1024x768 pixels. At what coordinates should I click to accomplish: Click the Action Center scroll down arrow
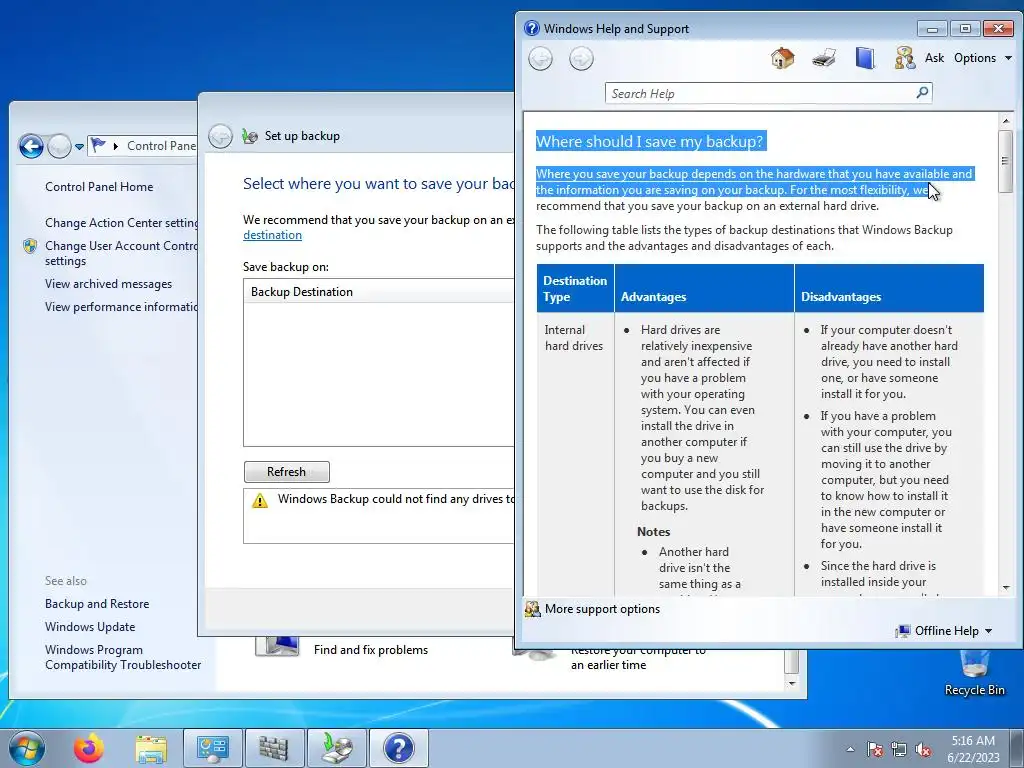792,683
